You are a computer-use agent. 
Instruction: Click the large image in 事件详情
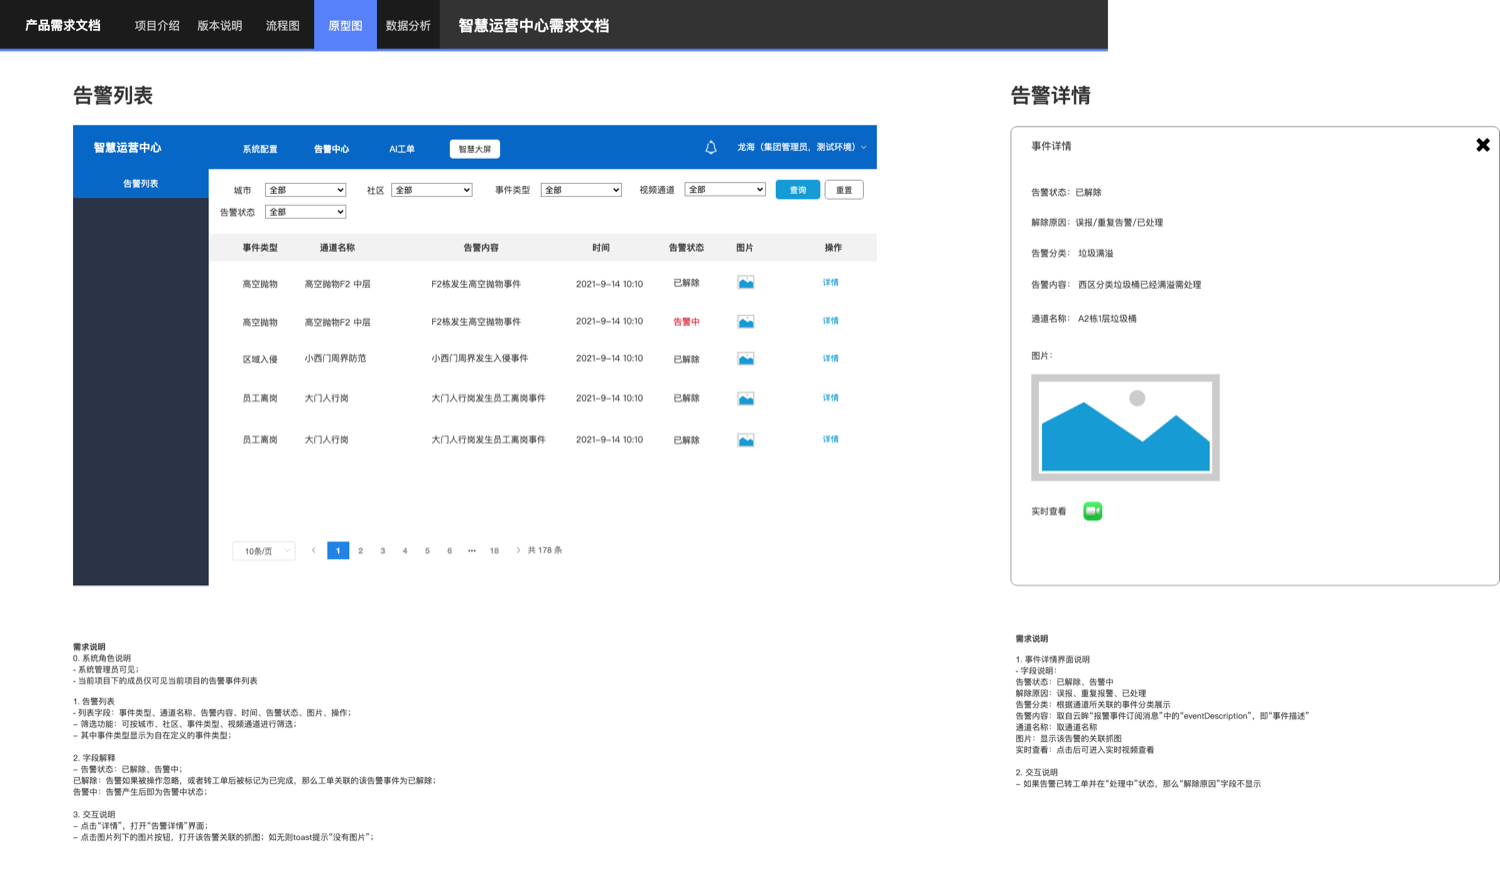[x=1125, y=428]
